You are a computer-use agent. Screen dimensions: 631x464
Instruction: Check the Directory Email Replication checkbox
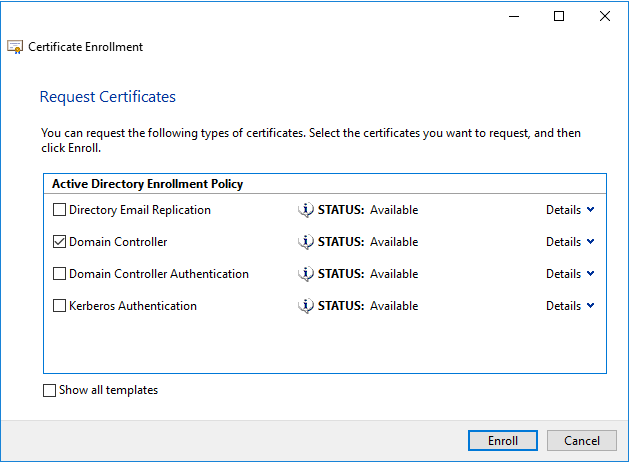(x=60, y=210)
